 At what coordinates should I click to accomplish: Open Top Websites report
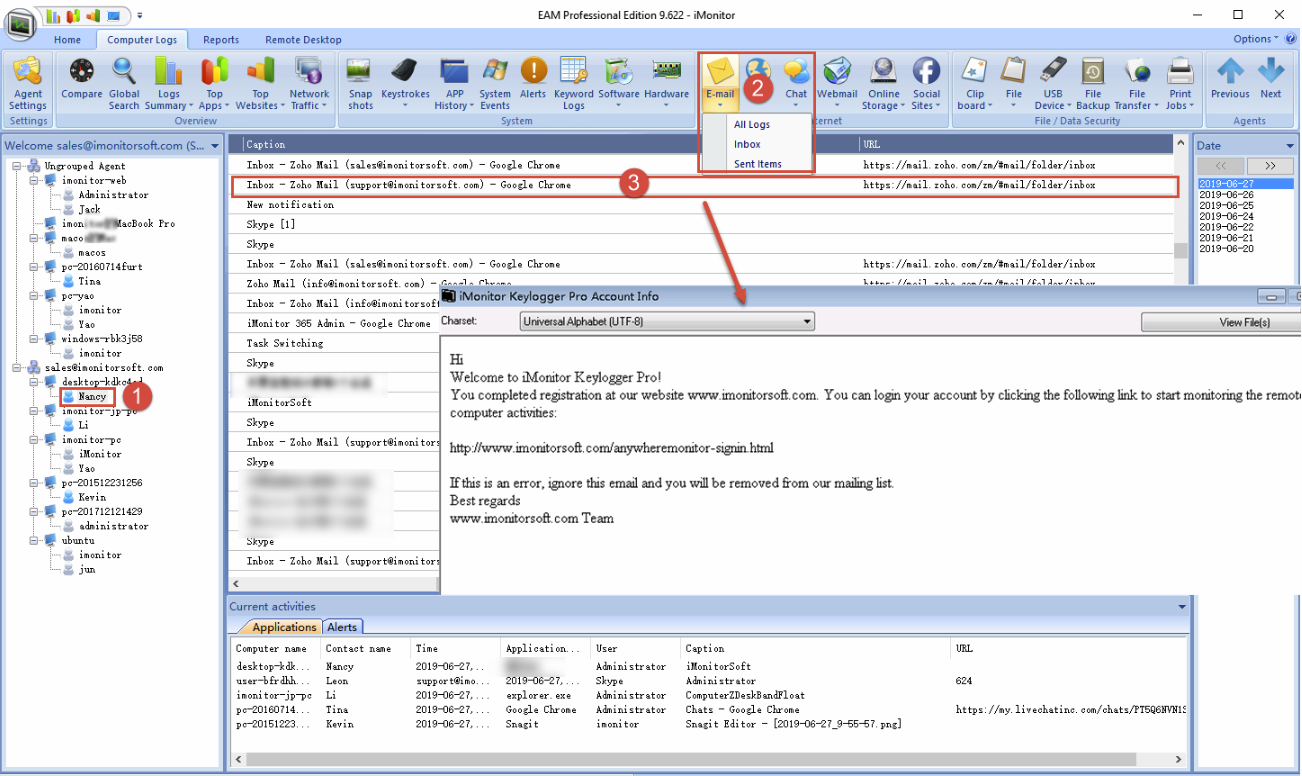pos(260,84)
